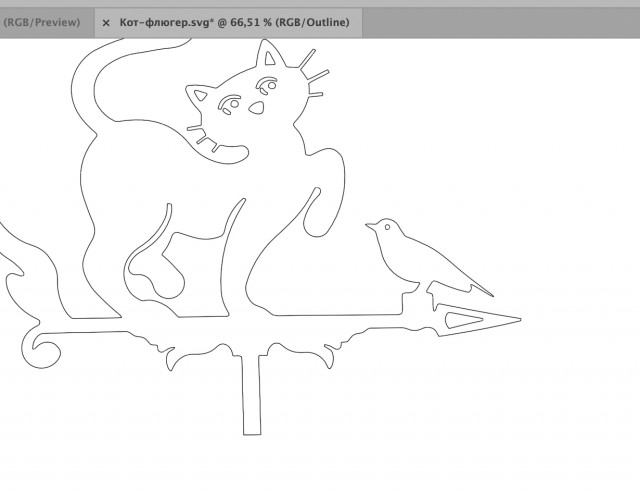Select the bird's beak outline
Screen dimensions: 640x492
(368, 227)
